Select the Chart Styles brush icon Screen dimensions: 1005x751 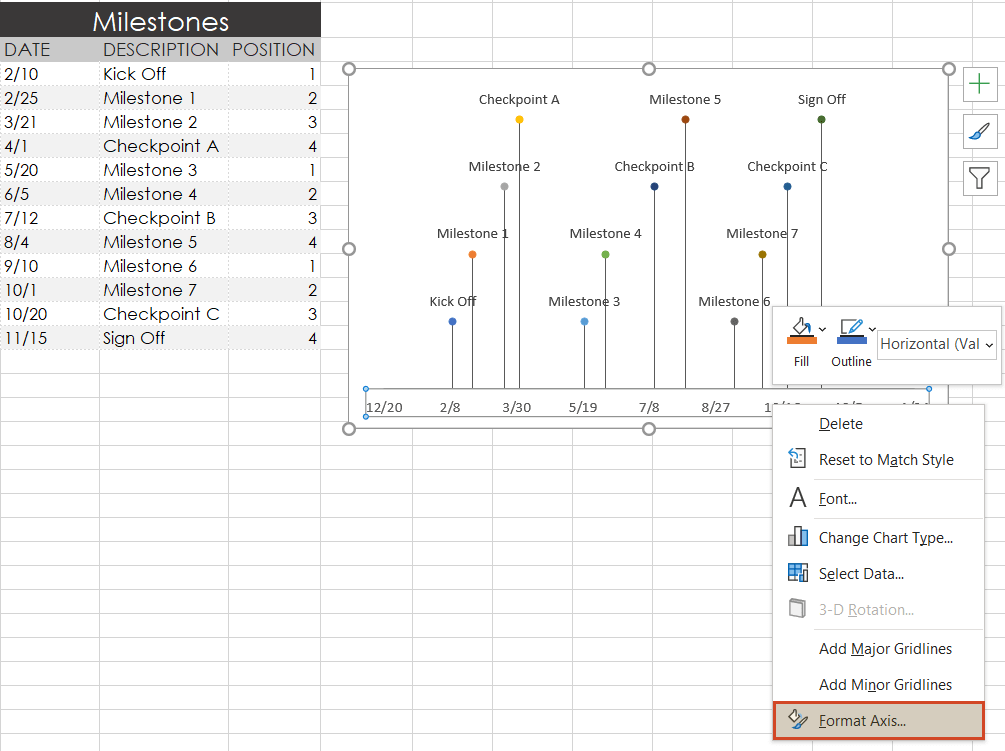click(x=980, y=131)
